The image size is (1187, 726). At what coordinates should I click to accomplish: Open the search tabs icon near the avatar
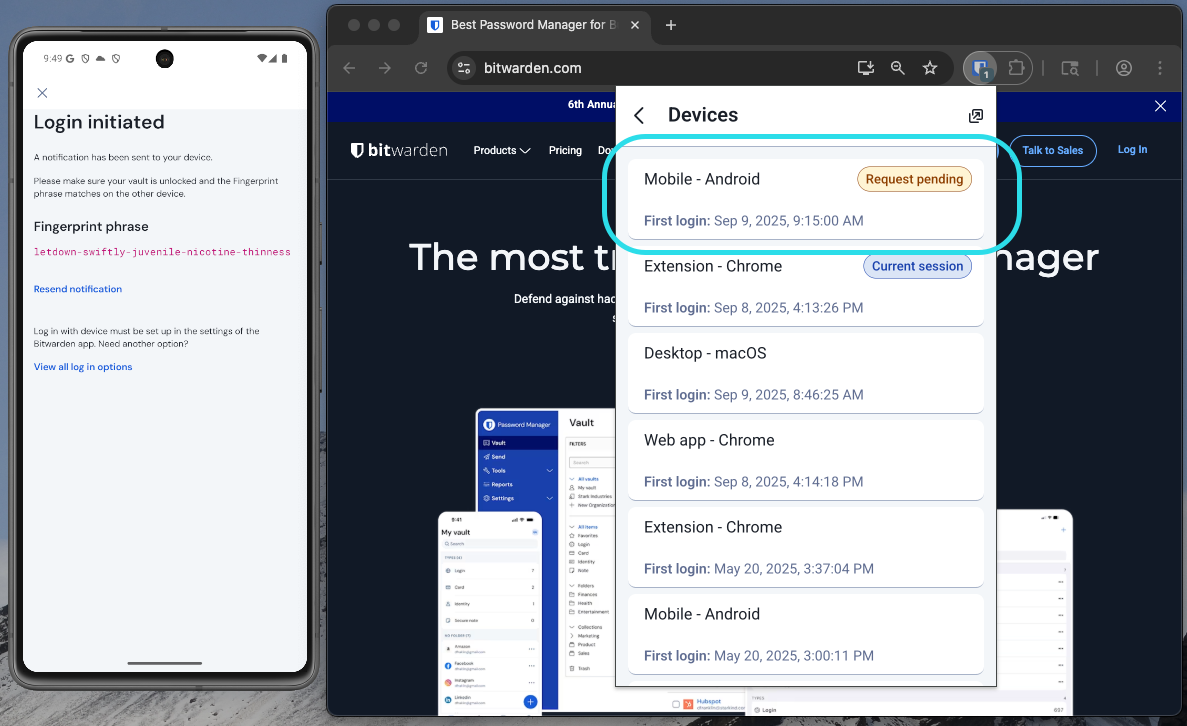click(x=1070, y=68)
